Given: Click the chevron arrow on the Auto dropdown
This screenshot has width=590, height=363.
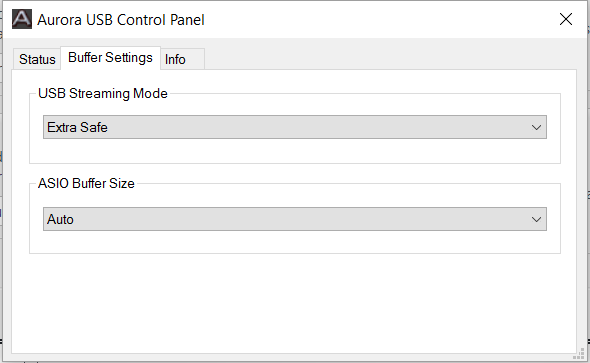Looking at the screenshot, I should pyautogui.click(x=536, y=219).
